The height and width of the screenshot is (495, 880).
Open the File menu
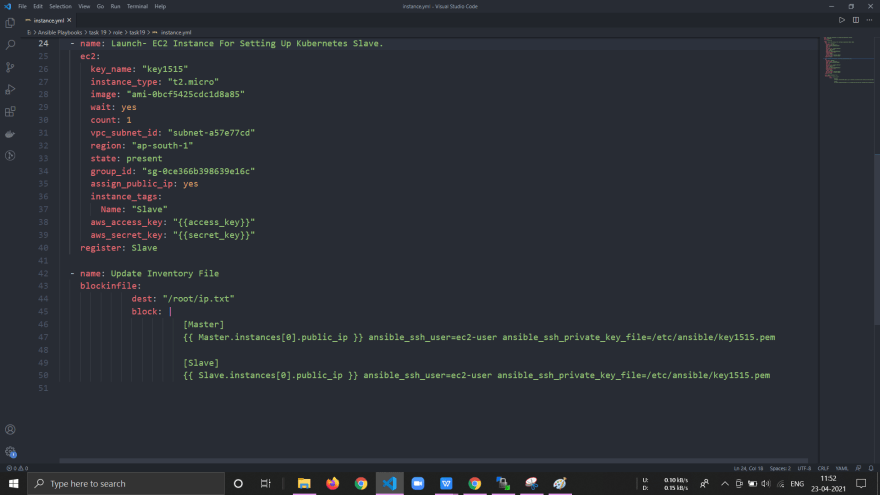(x=22, y=6)
